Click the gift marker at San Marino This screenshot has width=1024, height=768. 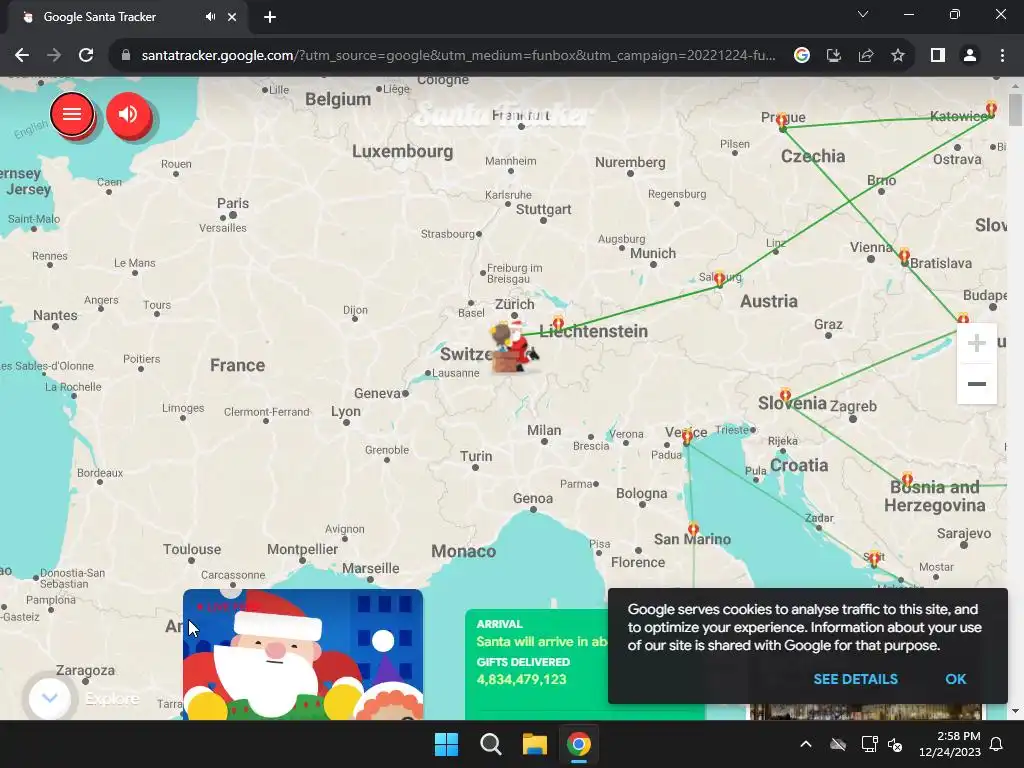[x=693, y=529]
